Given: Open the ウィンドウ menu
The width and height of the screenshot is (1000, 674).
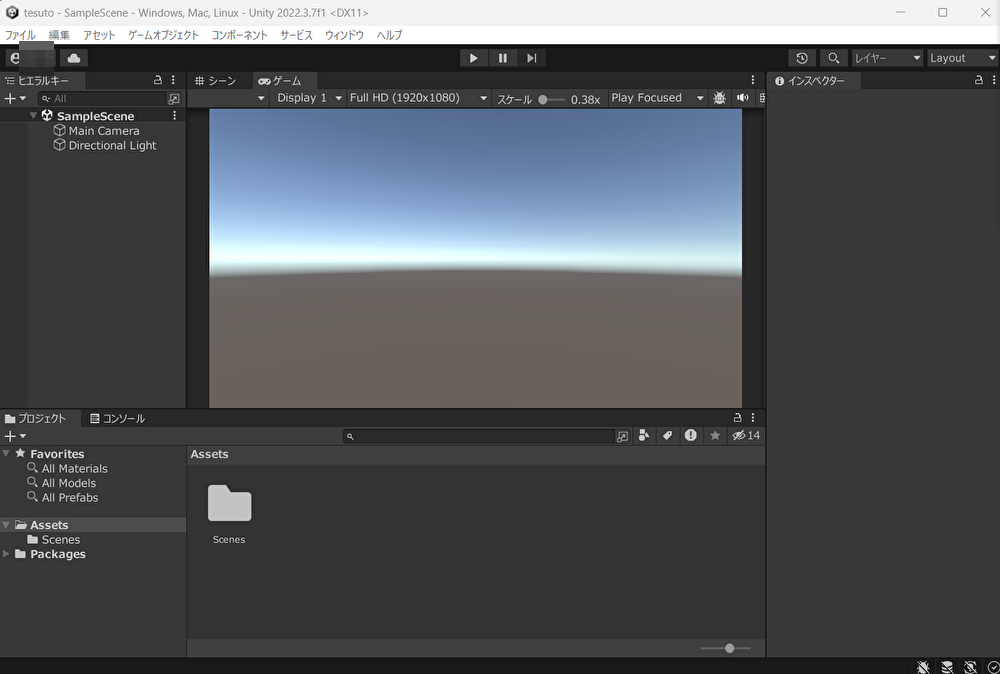Looking at the screenshot, I should (x=344, y=35).
